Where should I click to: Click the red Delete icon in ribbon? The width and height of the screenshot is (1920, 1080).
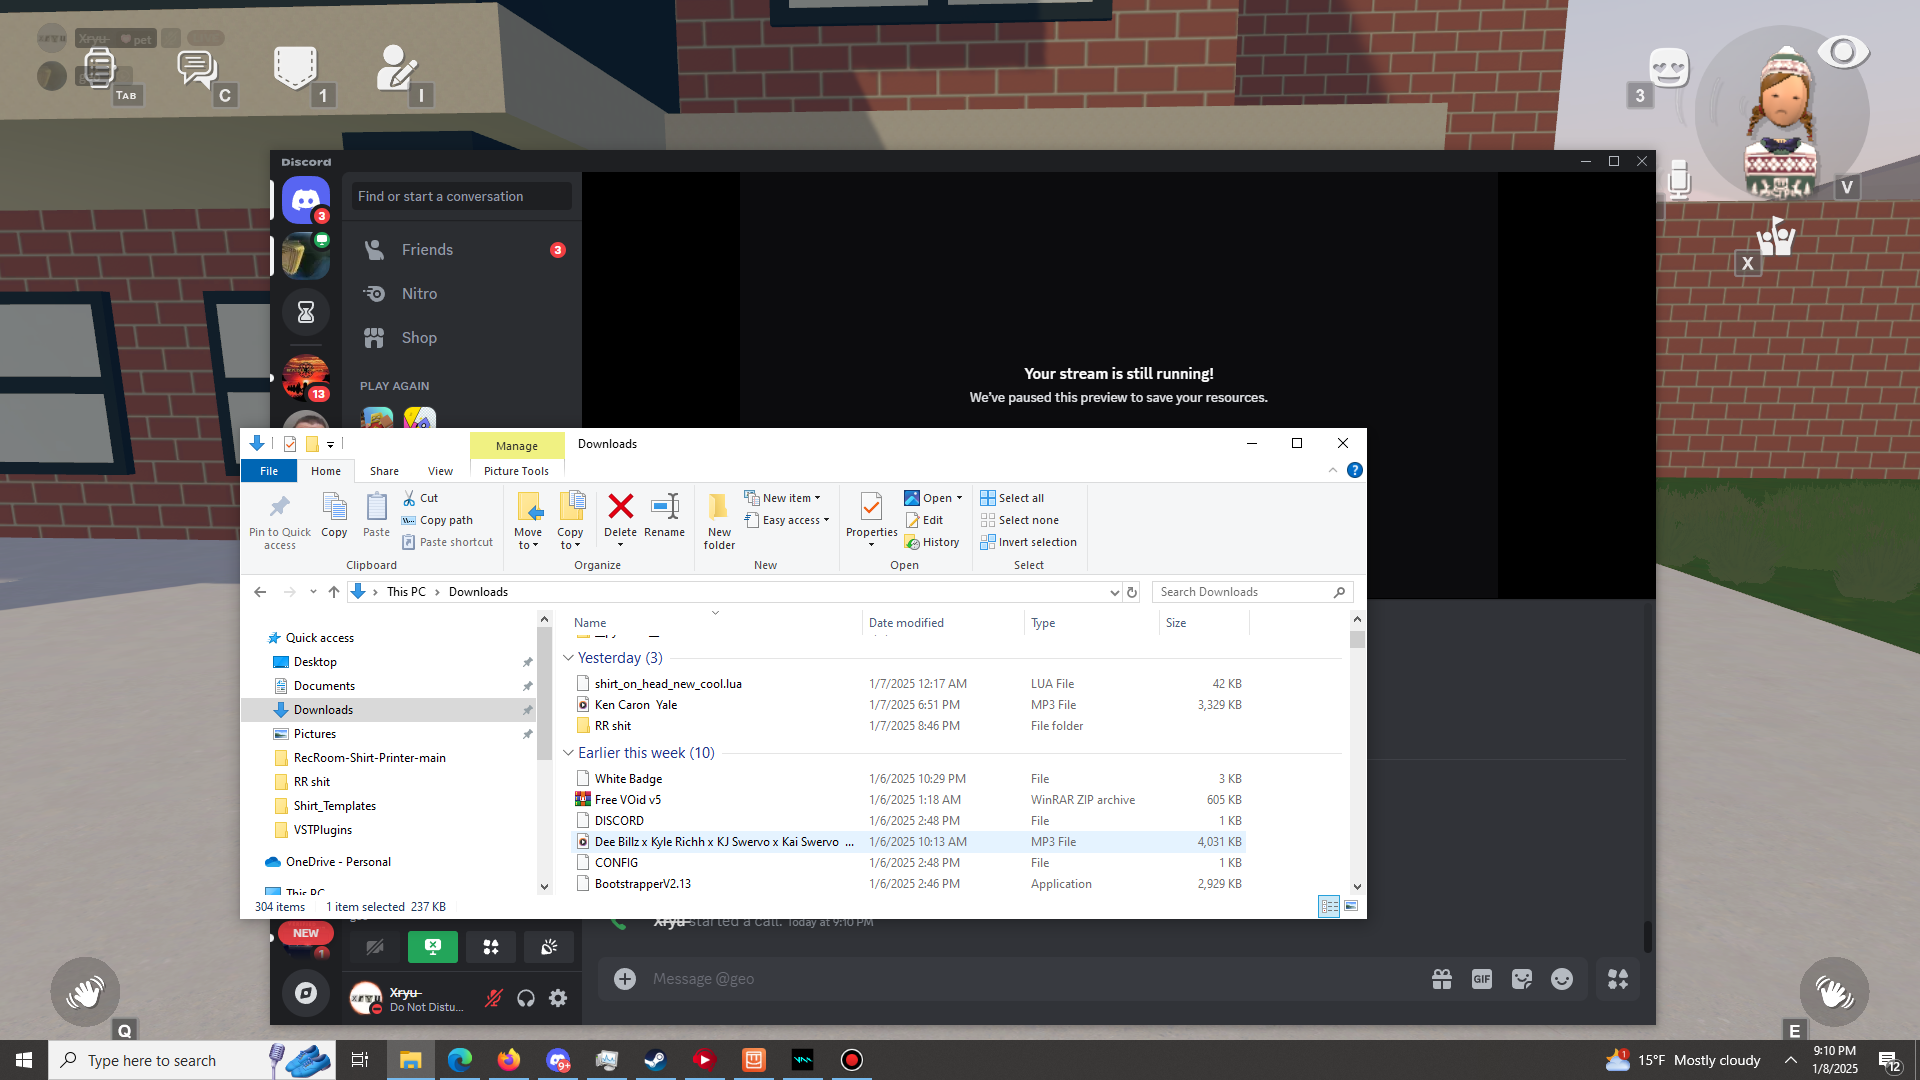pyautogui.click(x=620, y=508)
